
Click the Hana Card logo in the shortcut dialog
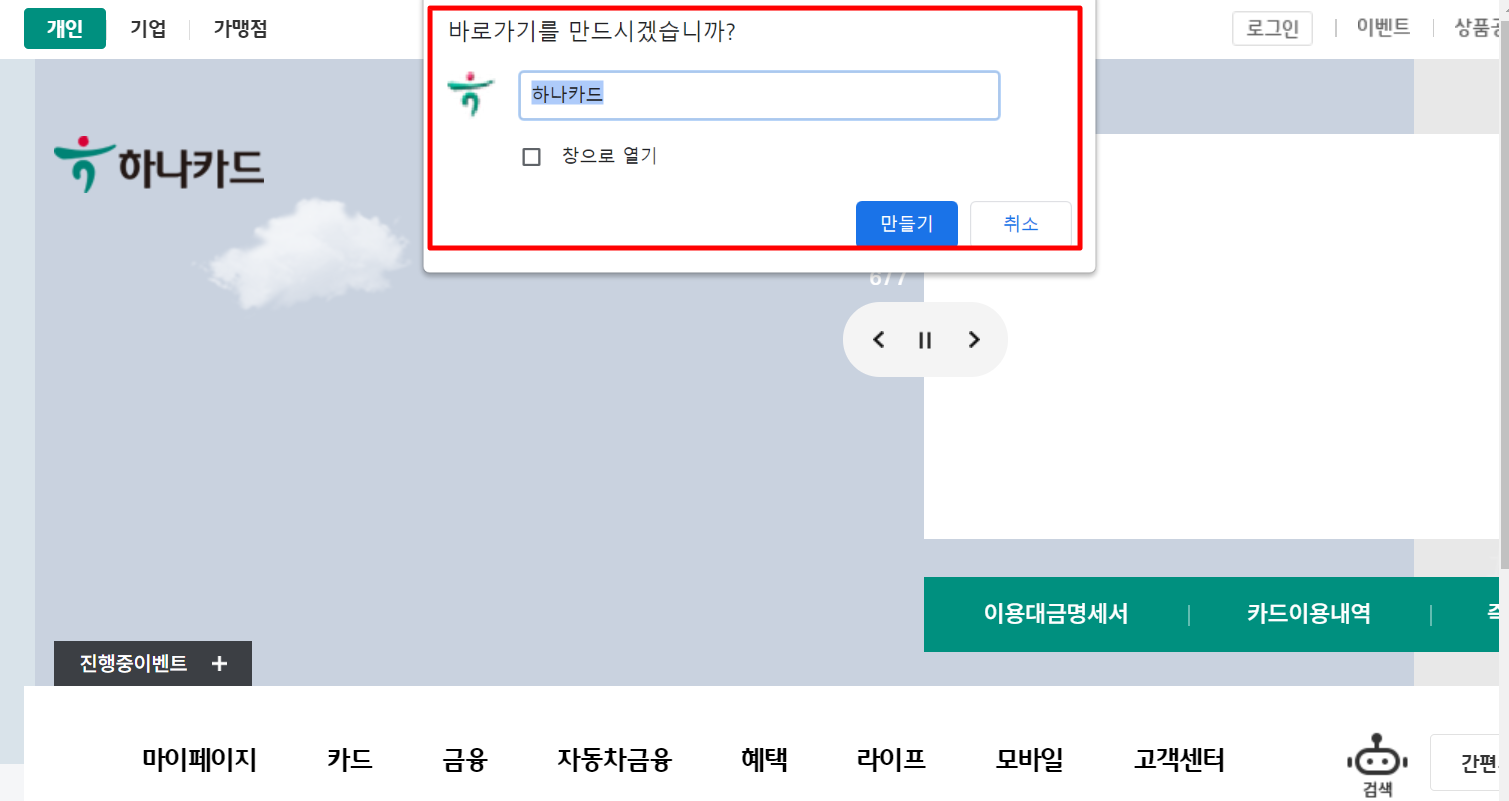[470, 96]
